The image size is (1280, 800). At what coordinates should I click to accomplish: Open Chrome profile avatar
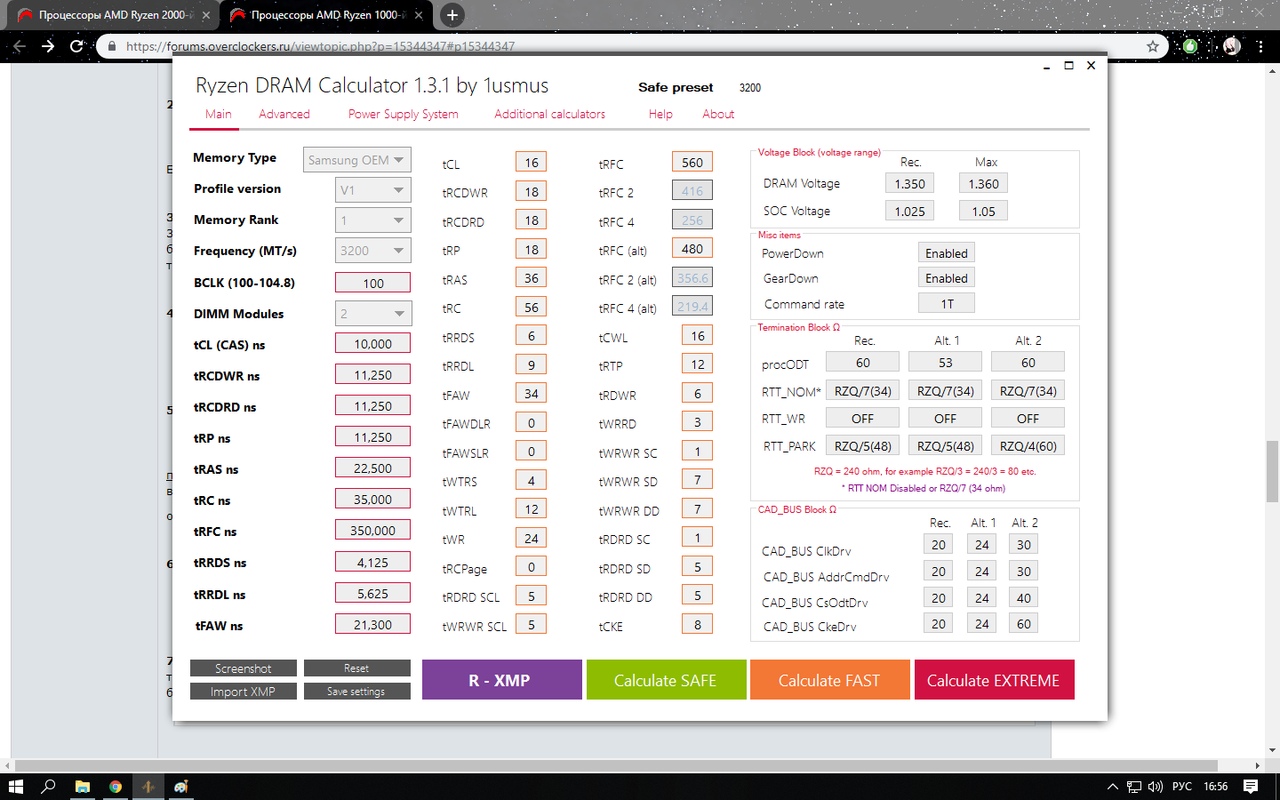1232,46
